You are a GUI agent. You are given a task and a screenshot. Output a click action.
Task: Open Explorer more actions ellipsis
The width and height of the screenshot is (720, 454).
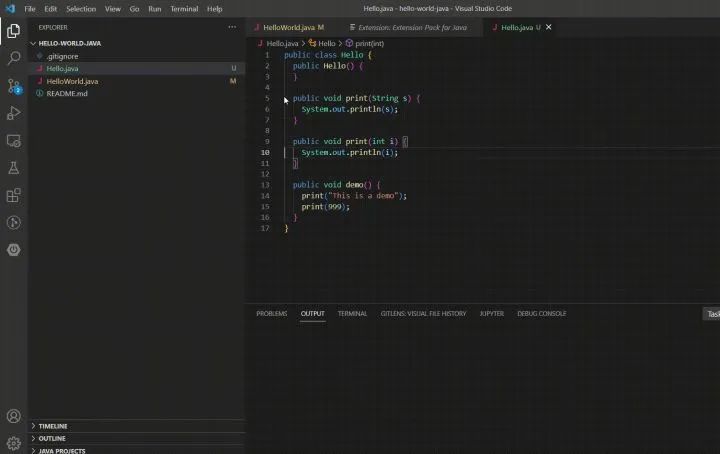click(233, 27)
